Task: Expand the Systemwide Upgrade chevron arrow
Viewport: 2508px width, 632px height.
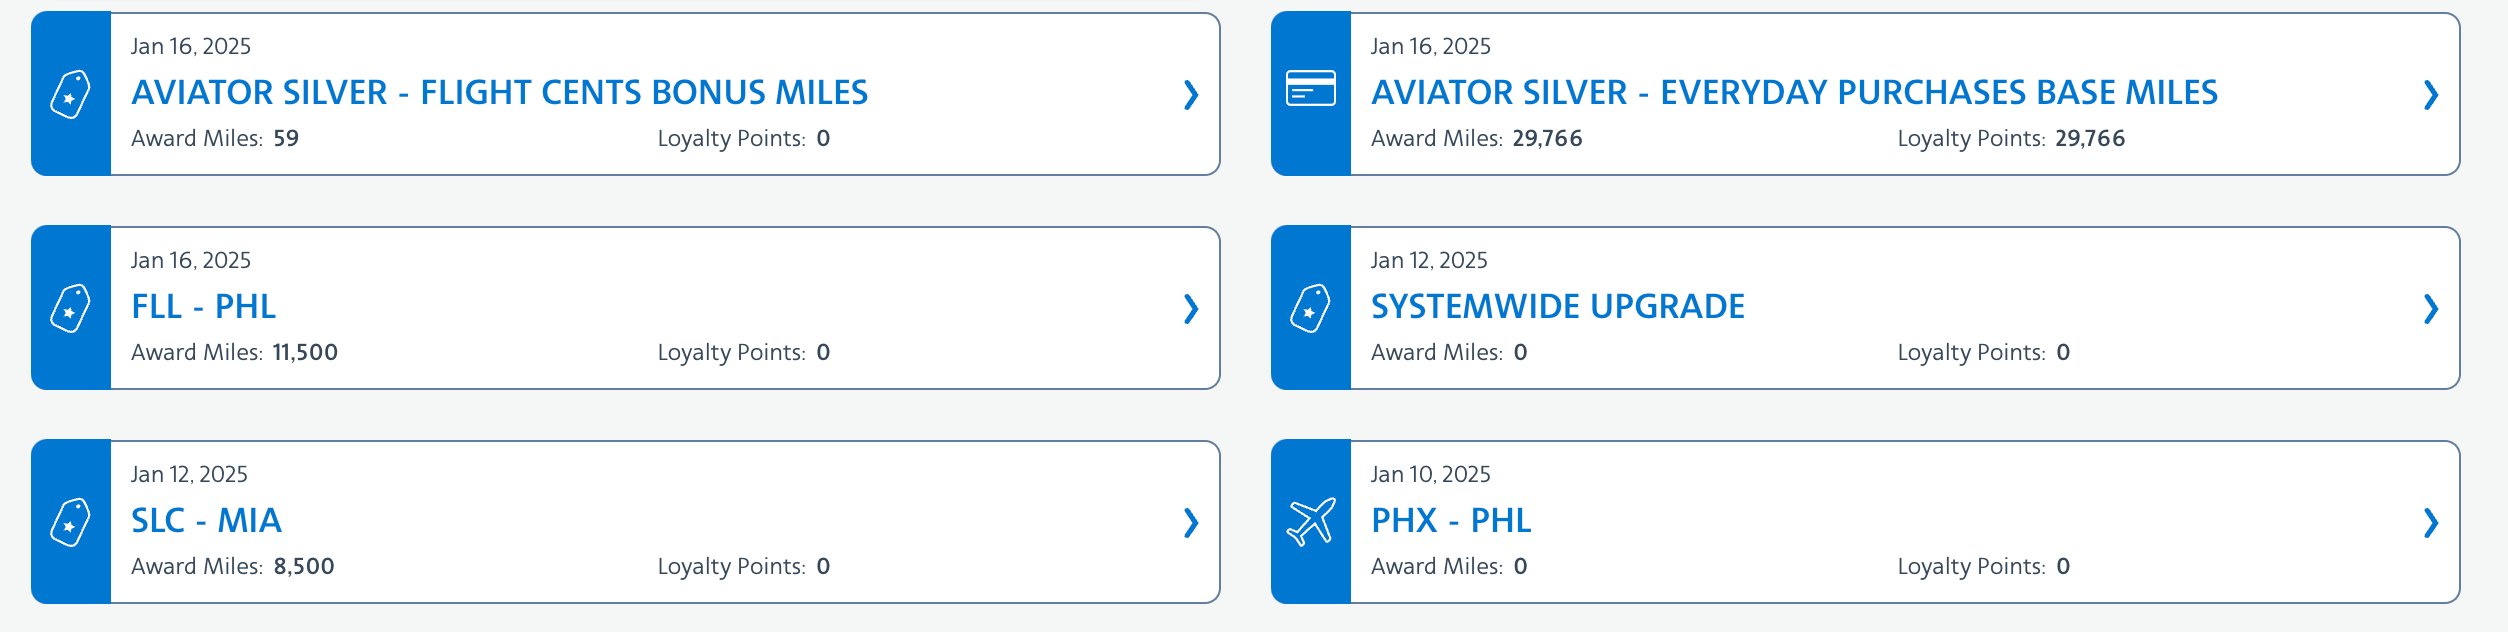Action: (x=2430, y=309)
